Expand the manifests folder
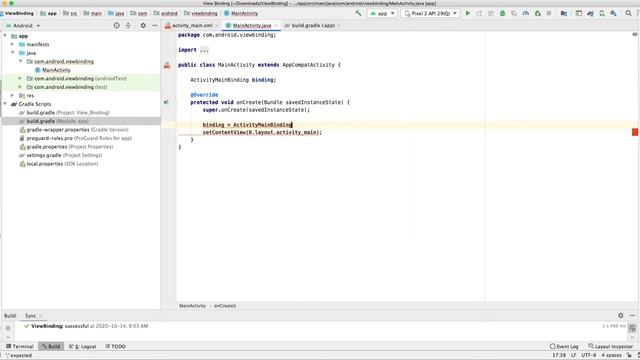 pyautogui.click(x=13, y=44)
